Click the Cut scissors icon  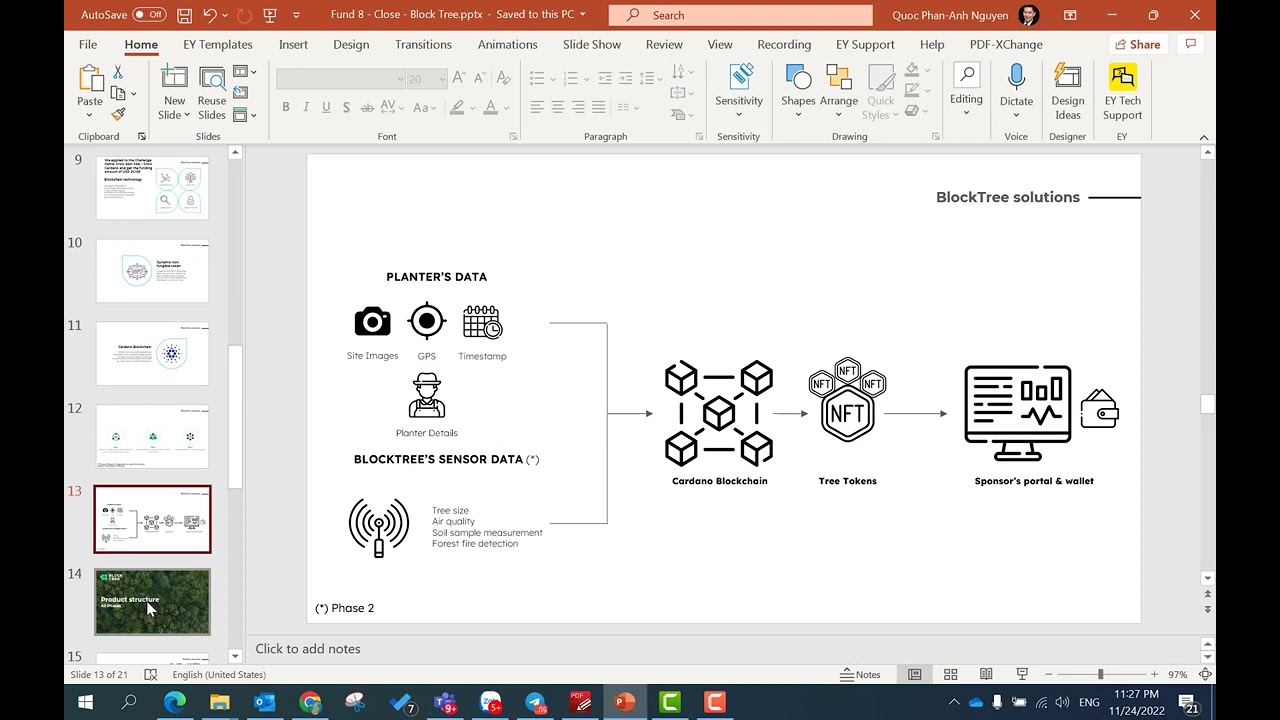click(x=118, y=73)
